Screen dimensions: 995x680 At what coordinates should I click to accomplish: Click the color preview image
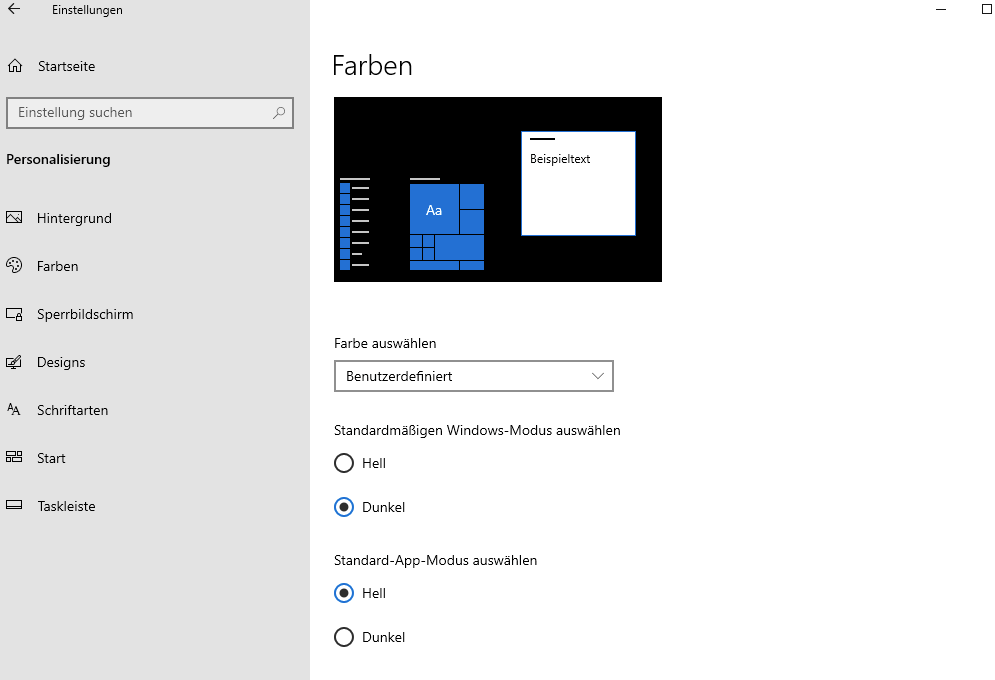[x=498, y=189]
